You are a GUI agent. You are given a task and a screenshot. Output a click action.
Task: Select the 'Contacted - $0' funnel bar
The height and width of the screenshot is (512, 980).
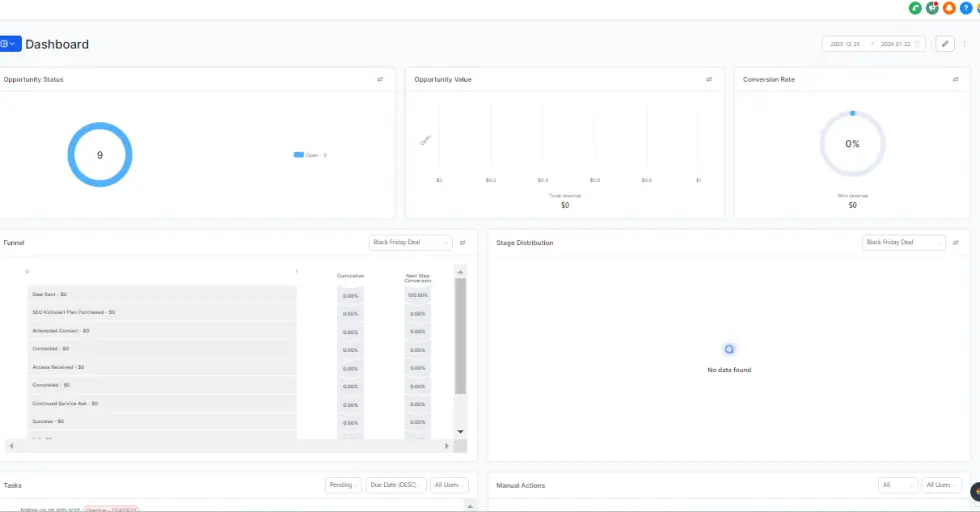click(x=162, y=348)
